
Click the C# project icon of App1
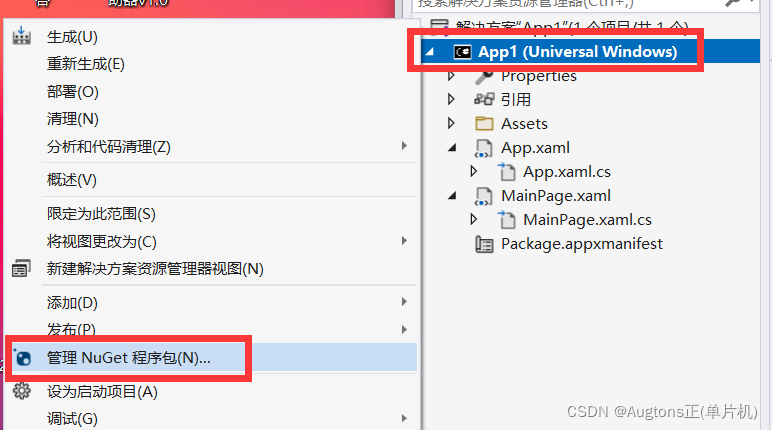coord(462,52)
